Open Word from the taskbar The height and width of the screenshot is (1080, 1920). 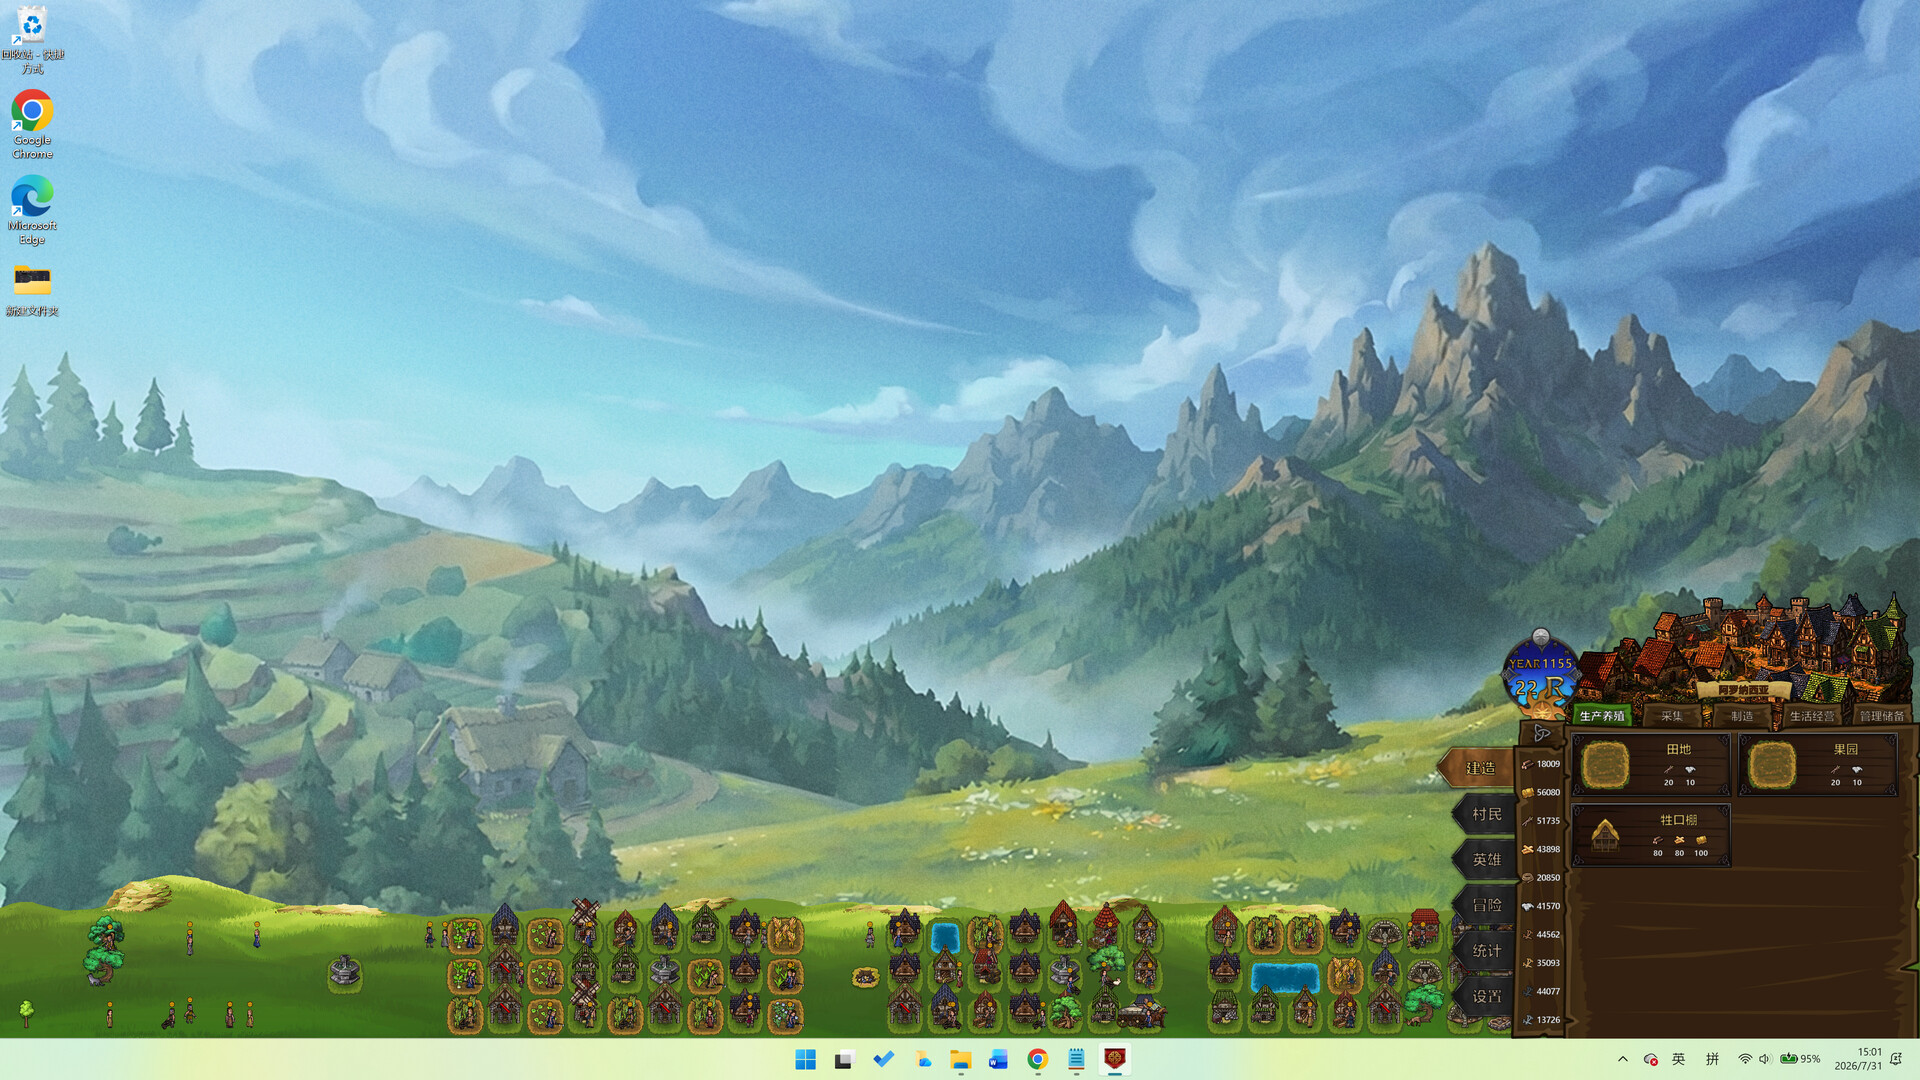click(998, 1059)
